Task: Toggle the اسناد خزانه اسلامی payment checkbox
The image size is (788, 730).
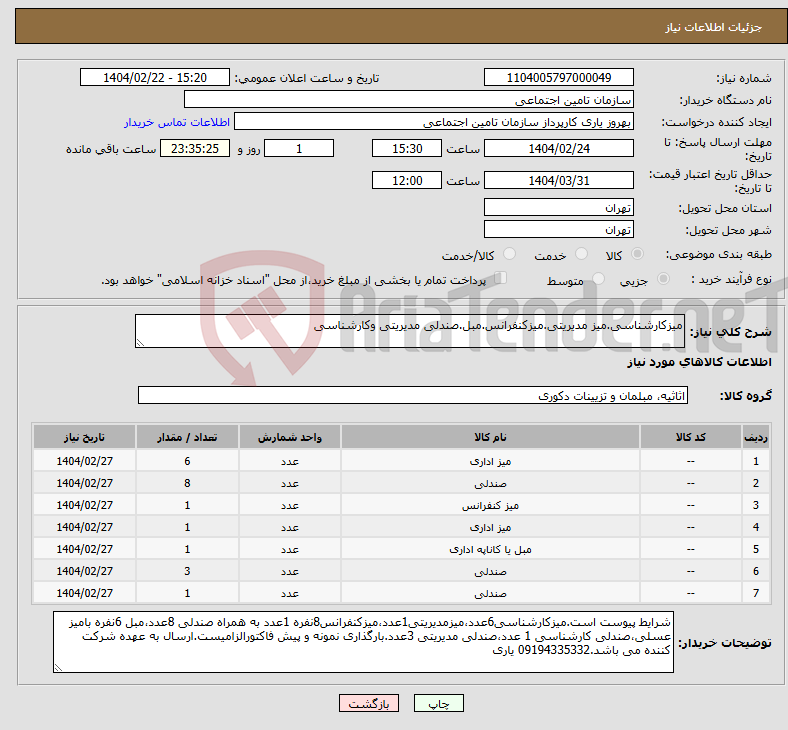Action: [501, 278]
